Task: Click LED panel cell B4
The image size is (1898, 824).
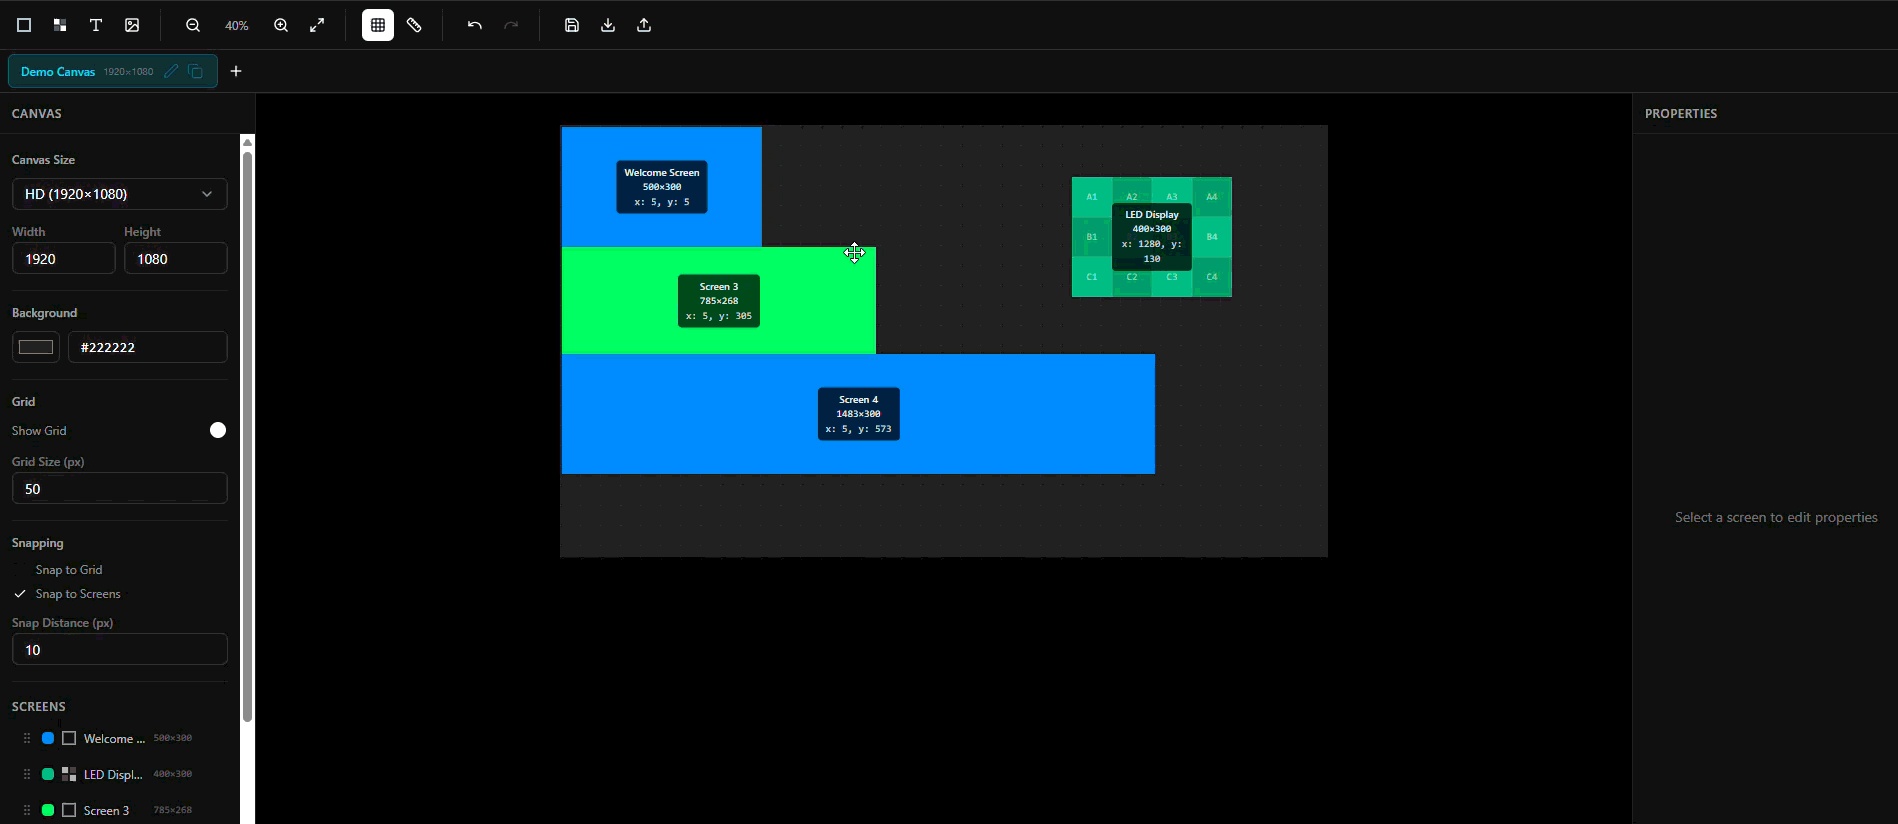Action: click(x=1212, y=237)
